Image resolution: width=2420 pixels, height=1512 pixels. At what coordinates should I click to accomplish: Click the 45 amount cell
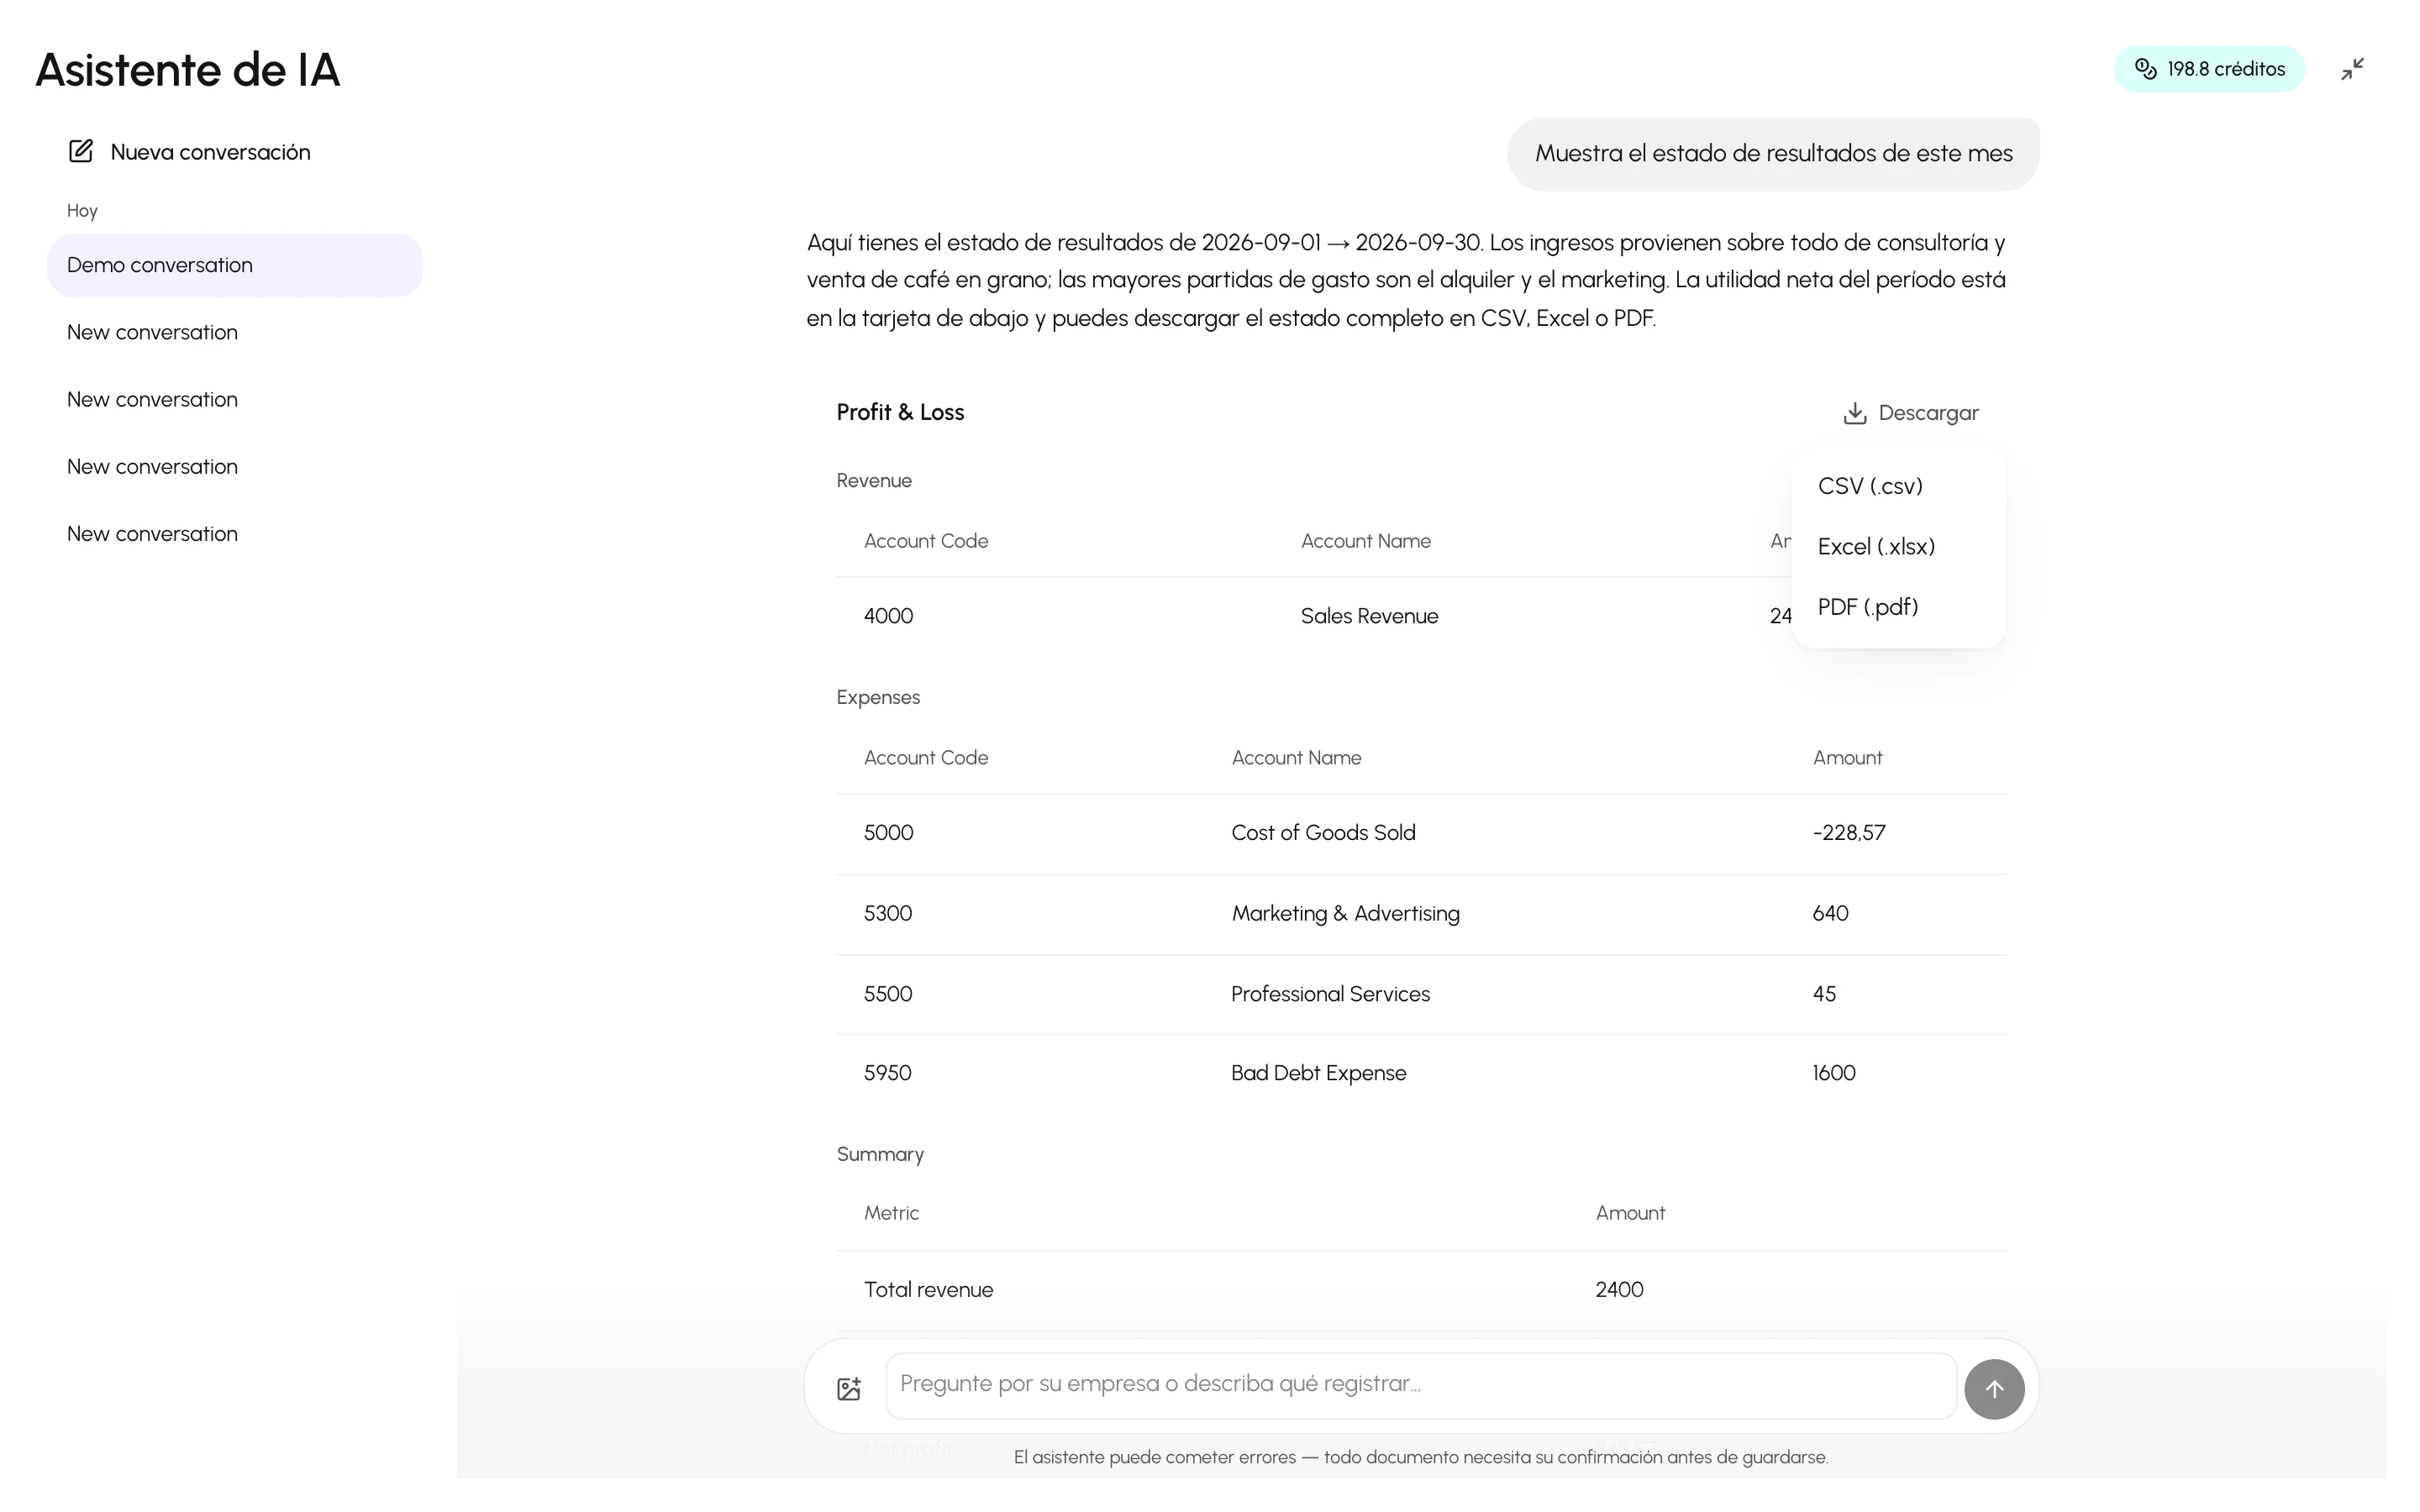1824,994
